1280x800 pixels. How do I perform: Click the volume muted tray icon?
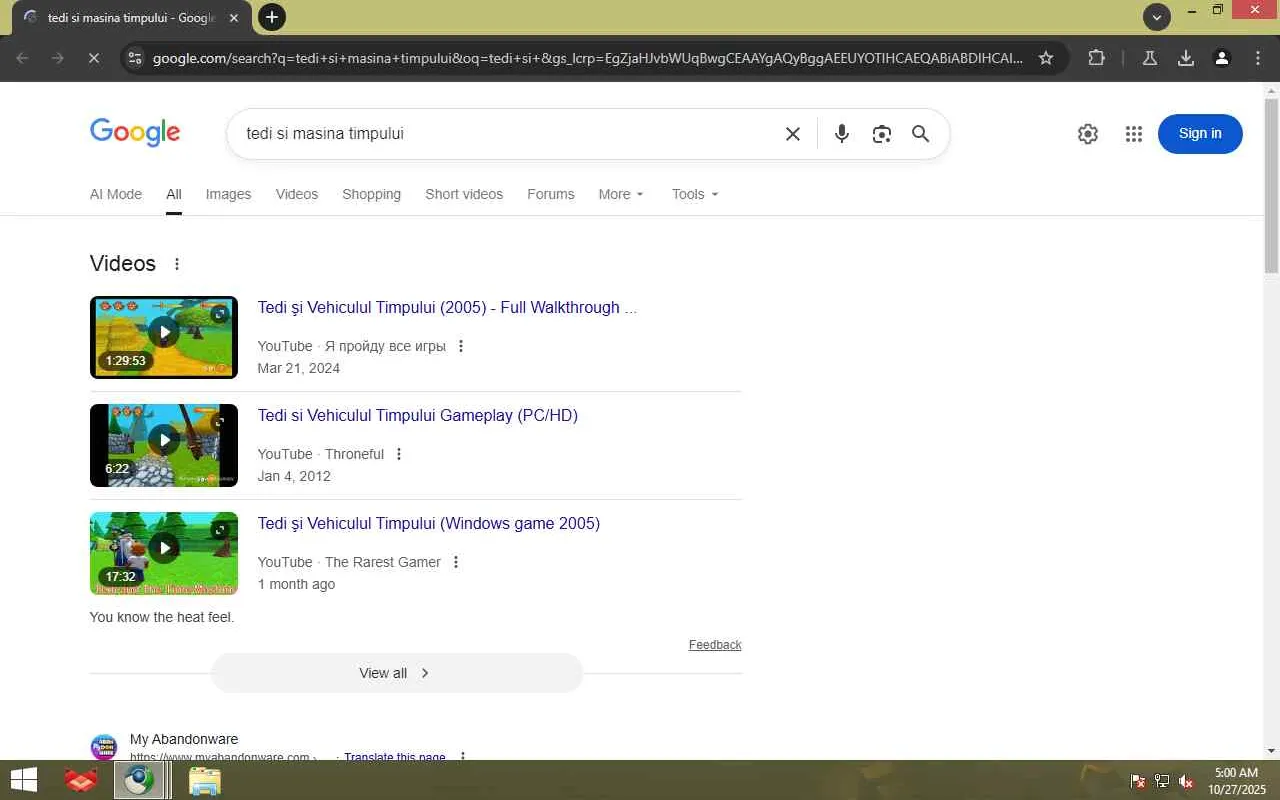1186,781
